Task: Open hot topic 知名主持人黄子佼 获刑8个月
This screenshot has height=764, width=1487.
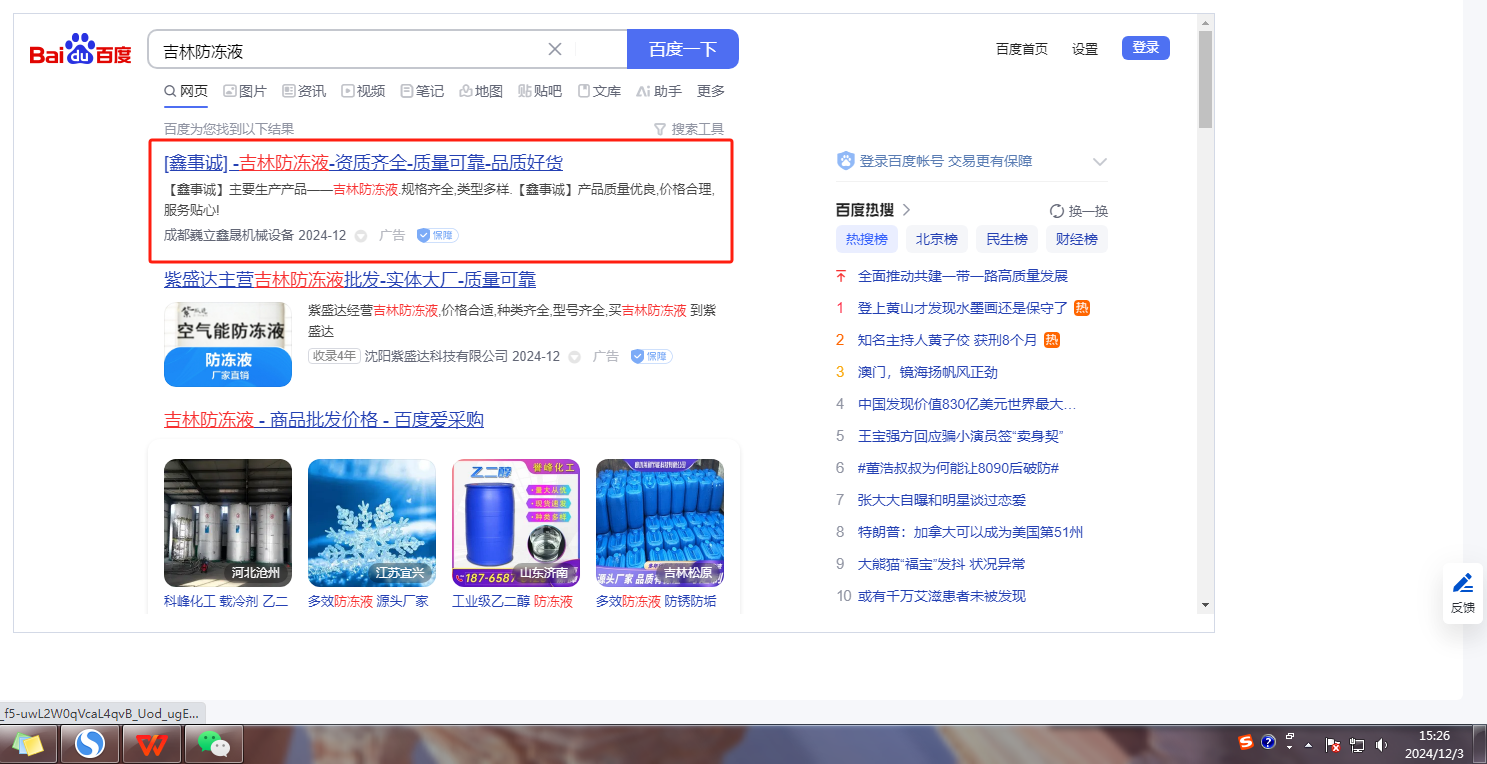Action: [x=948, y=340]
